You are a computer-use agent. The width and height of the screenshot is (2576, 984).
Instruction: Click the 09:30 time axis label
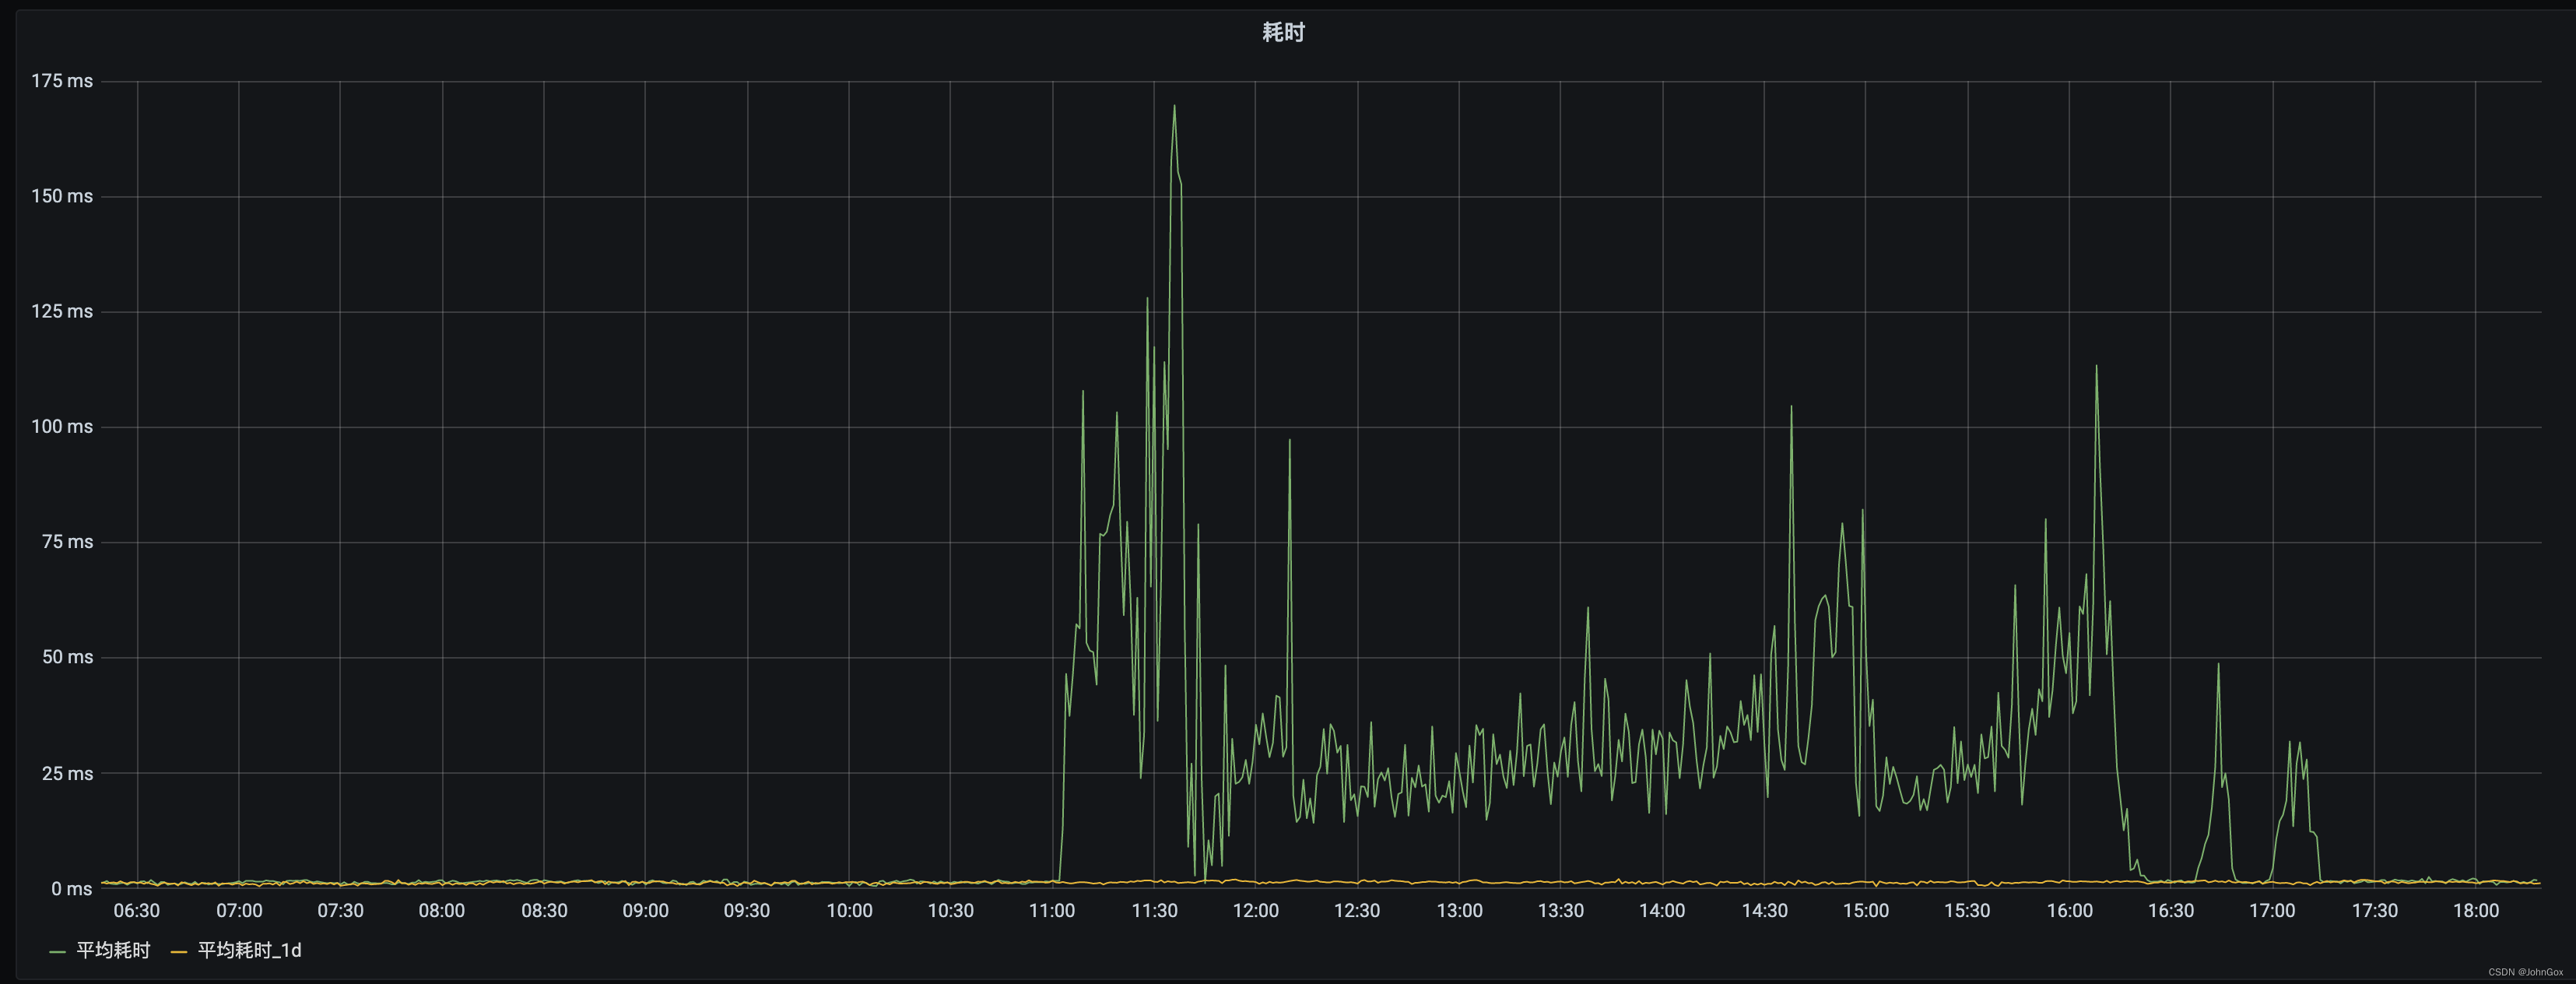(747, 910)
